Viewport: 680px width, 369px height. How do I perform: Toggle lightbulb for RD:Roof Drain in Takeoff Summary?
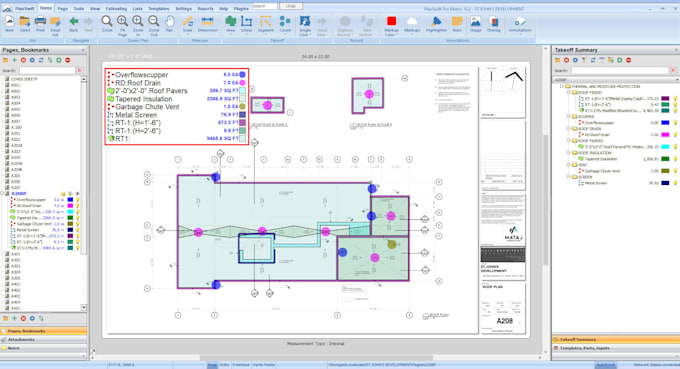pos(675,135)
